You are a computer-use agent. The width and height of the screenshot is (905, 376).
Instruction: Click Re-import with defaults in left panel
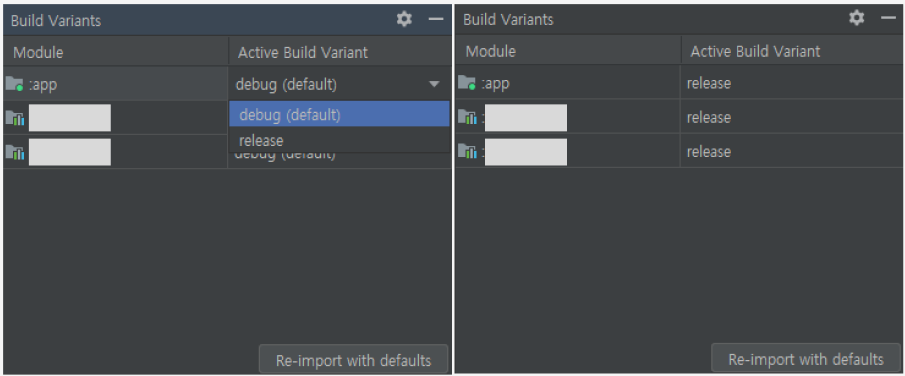point(353,360)
